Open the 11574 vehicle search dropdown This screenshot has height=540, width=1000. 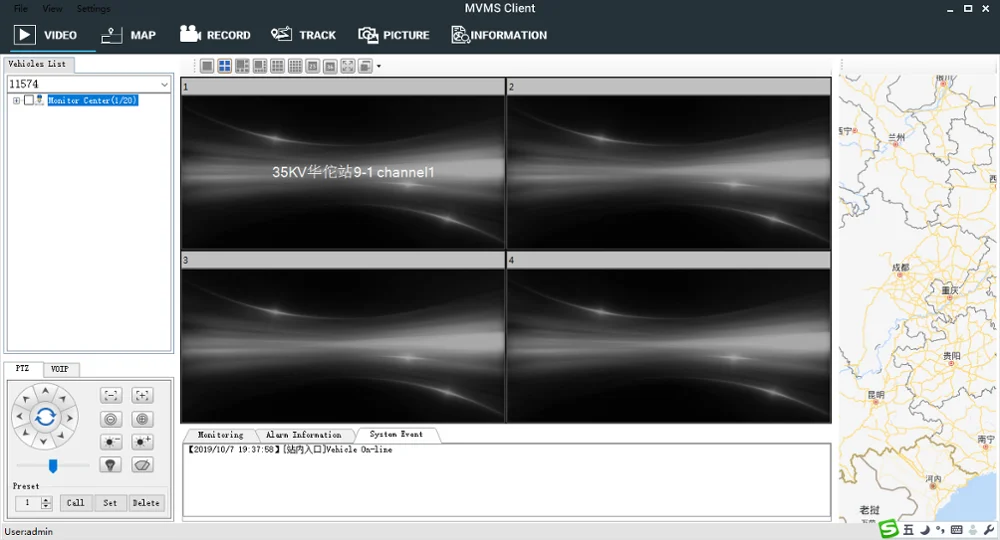(164, 84)
